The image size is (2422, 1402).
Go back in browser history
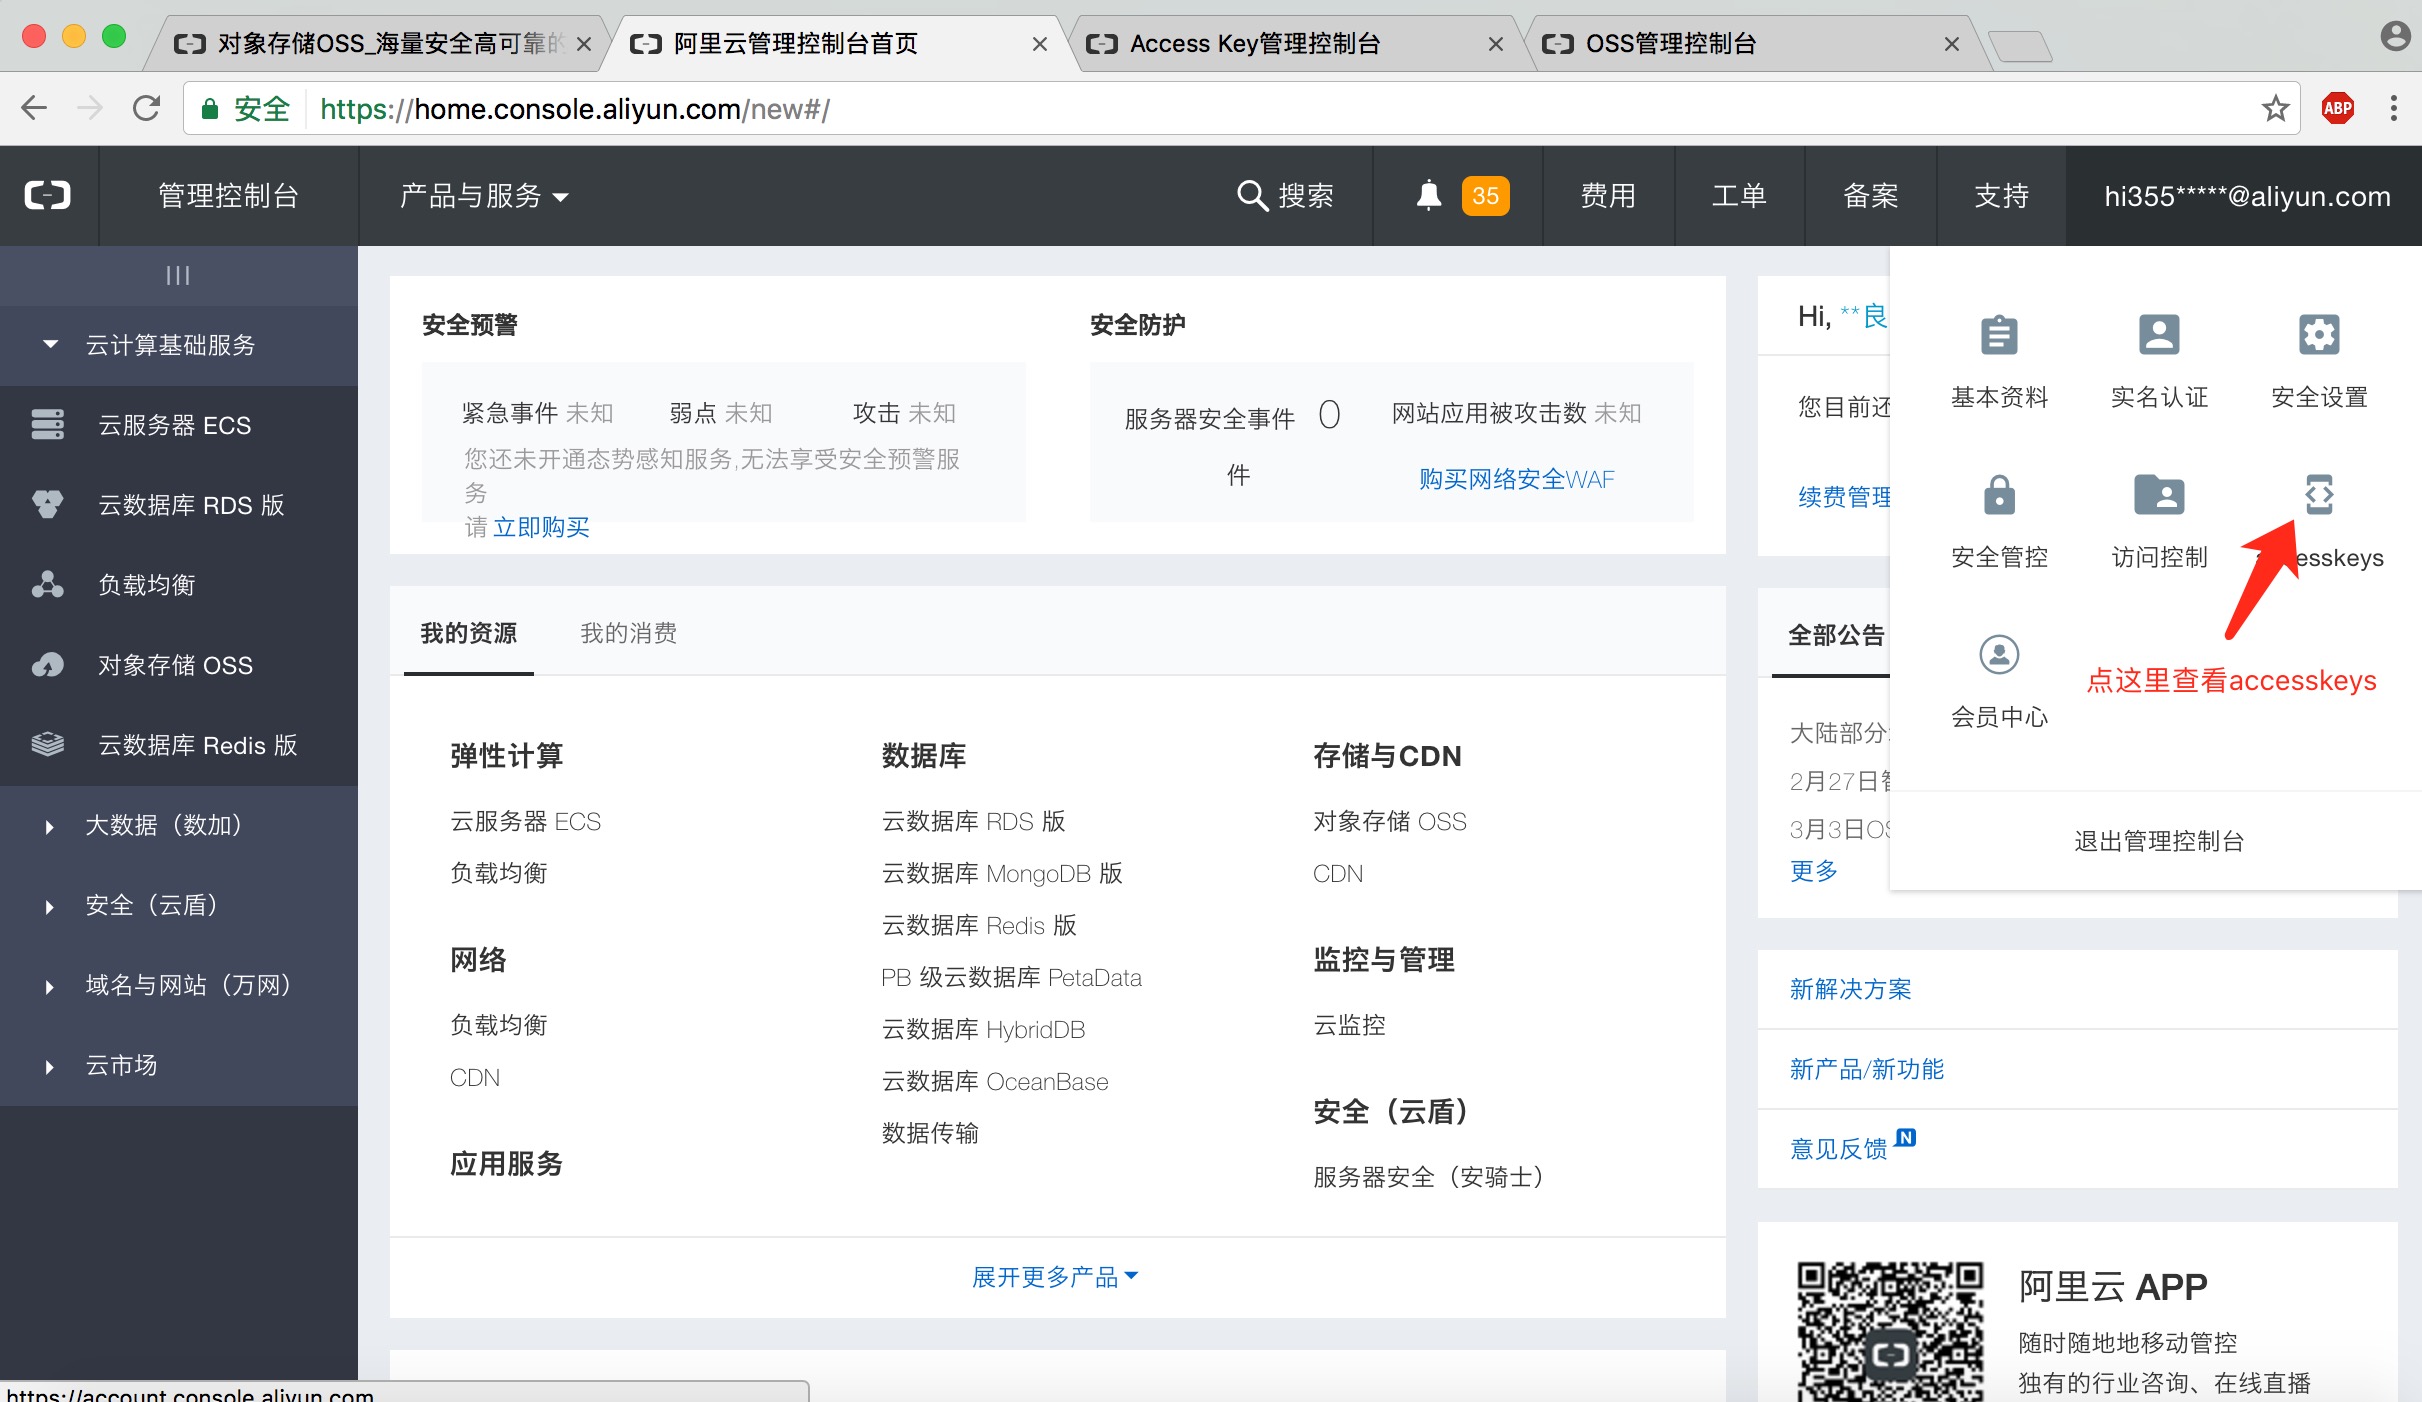34,108
